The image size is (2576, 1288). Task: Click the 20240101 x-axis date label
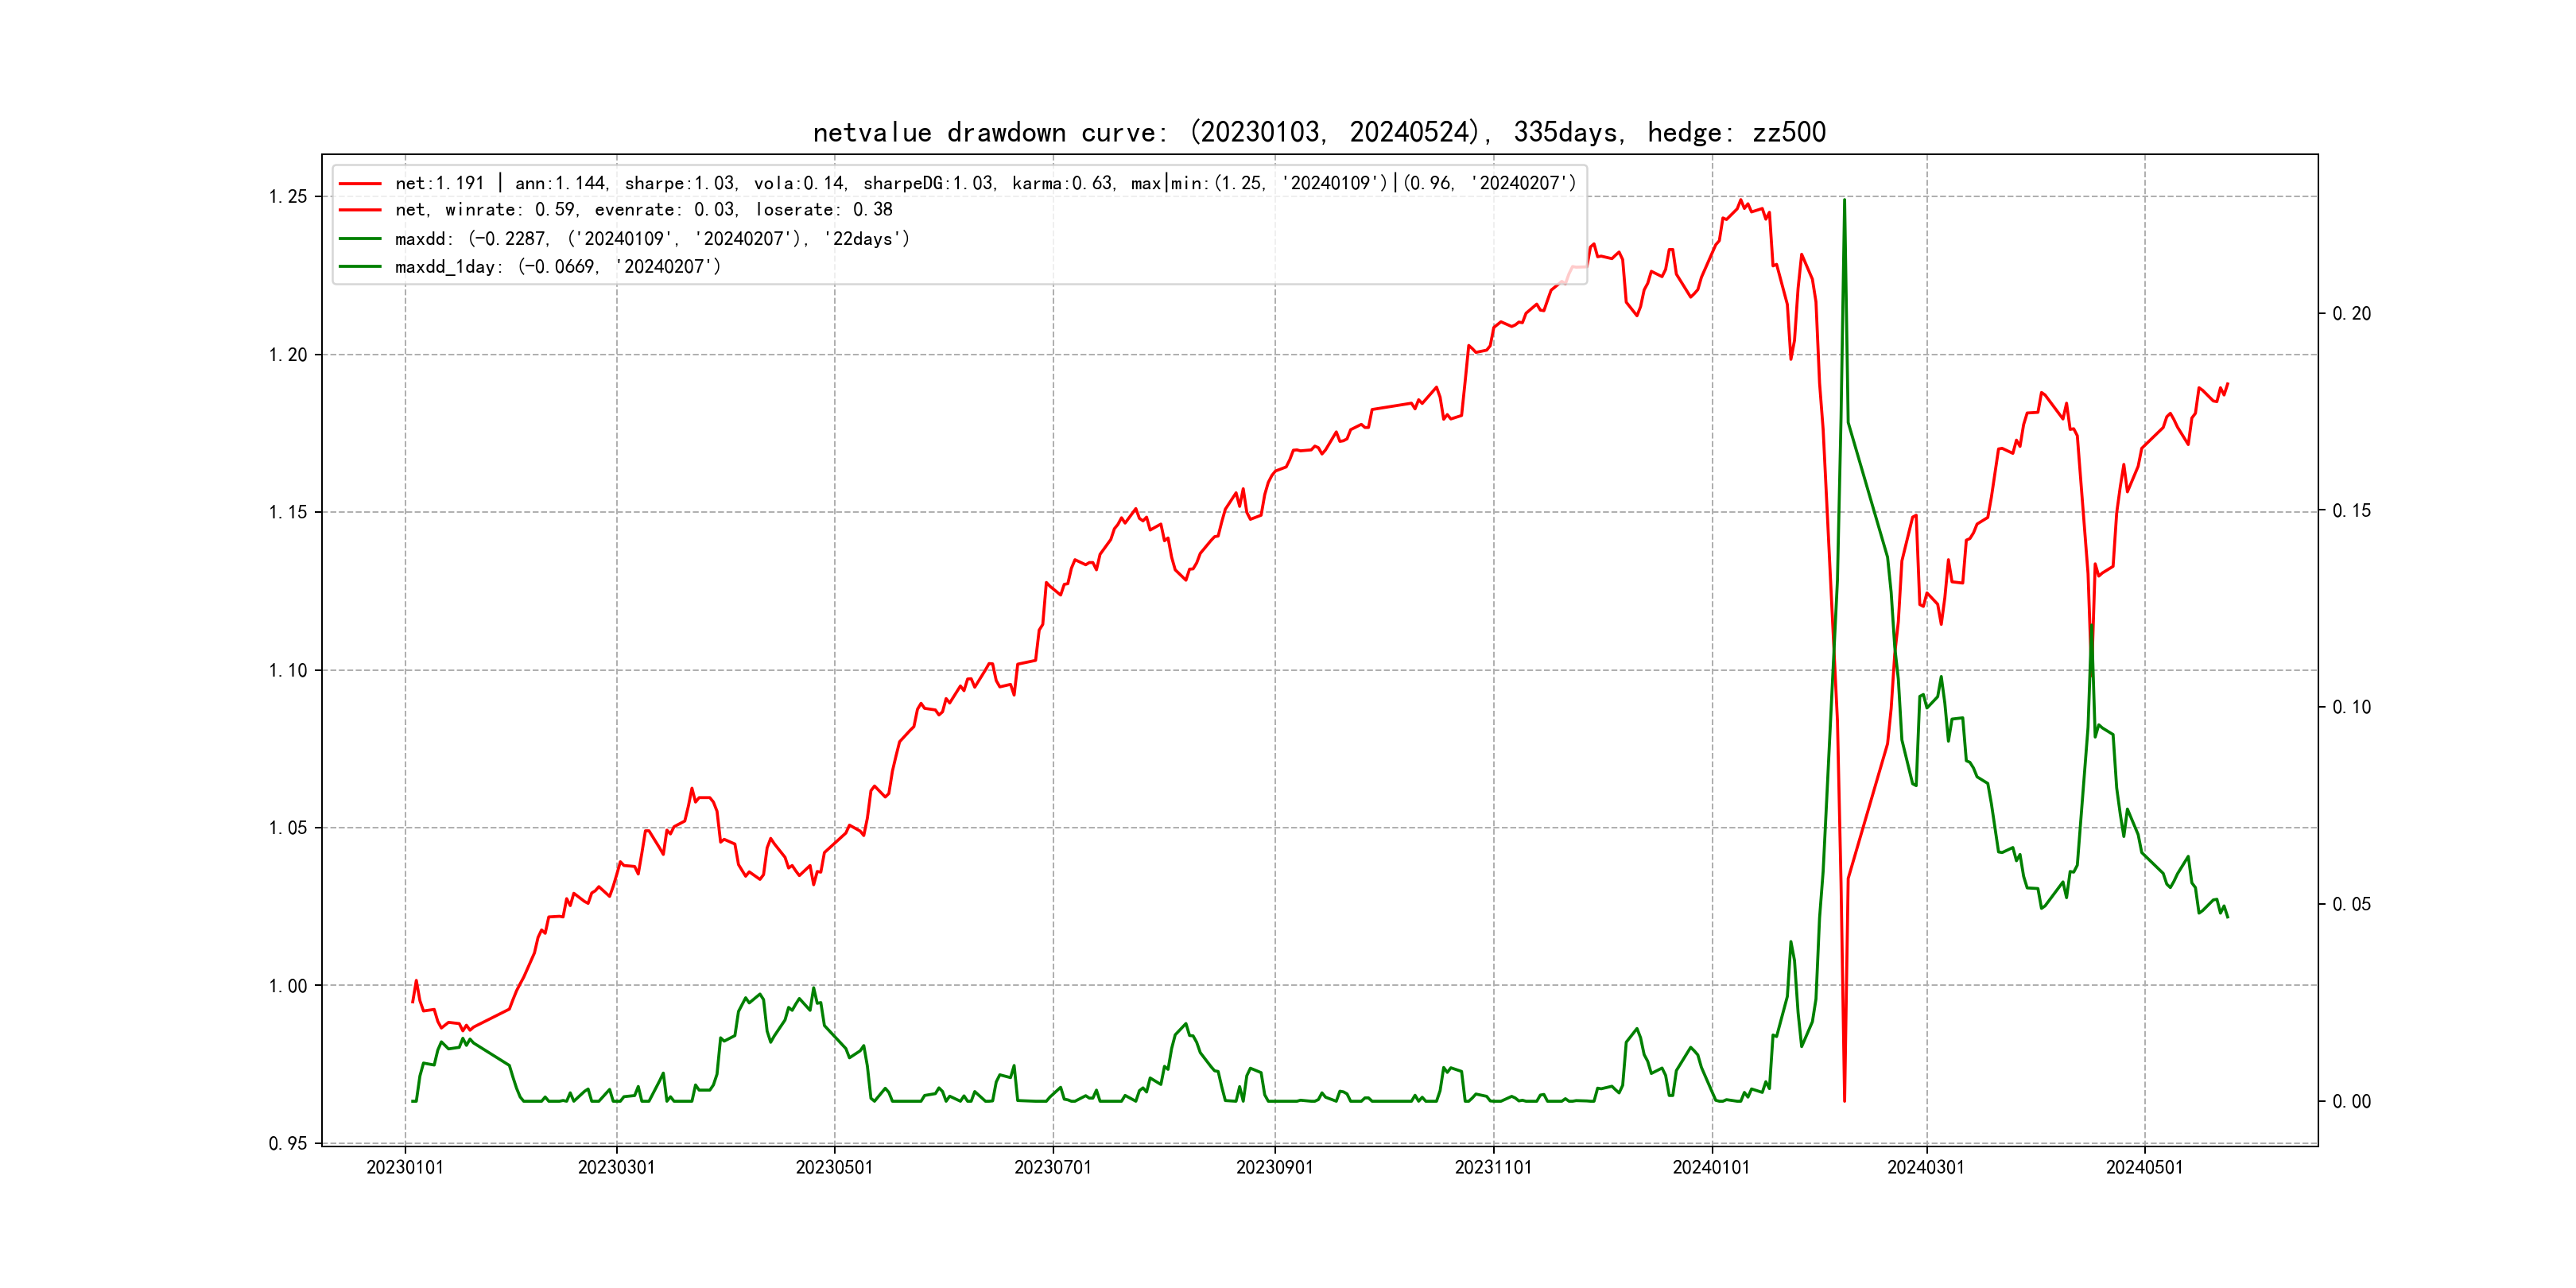tap(1711, 1167)
